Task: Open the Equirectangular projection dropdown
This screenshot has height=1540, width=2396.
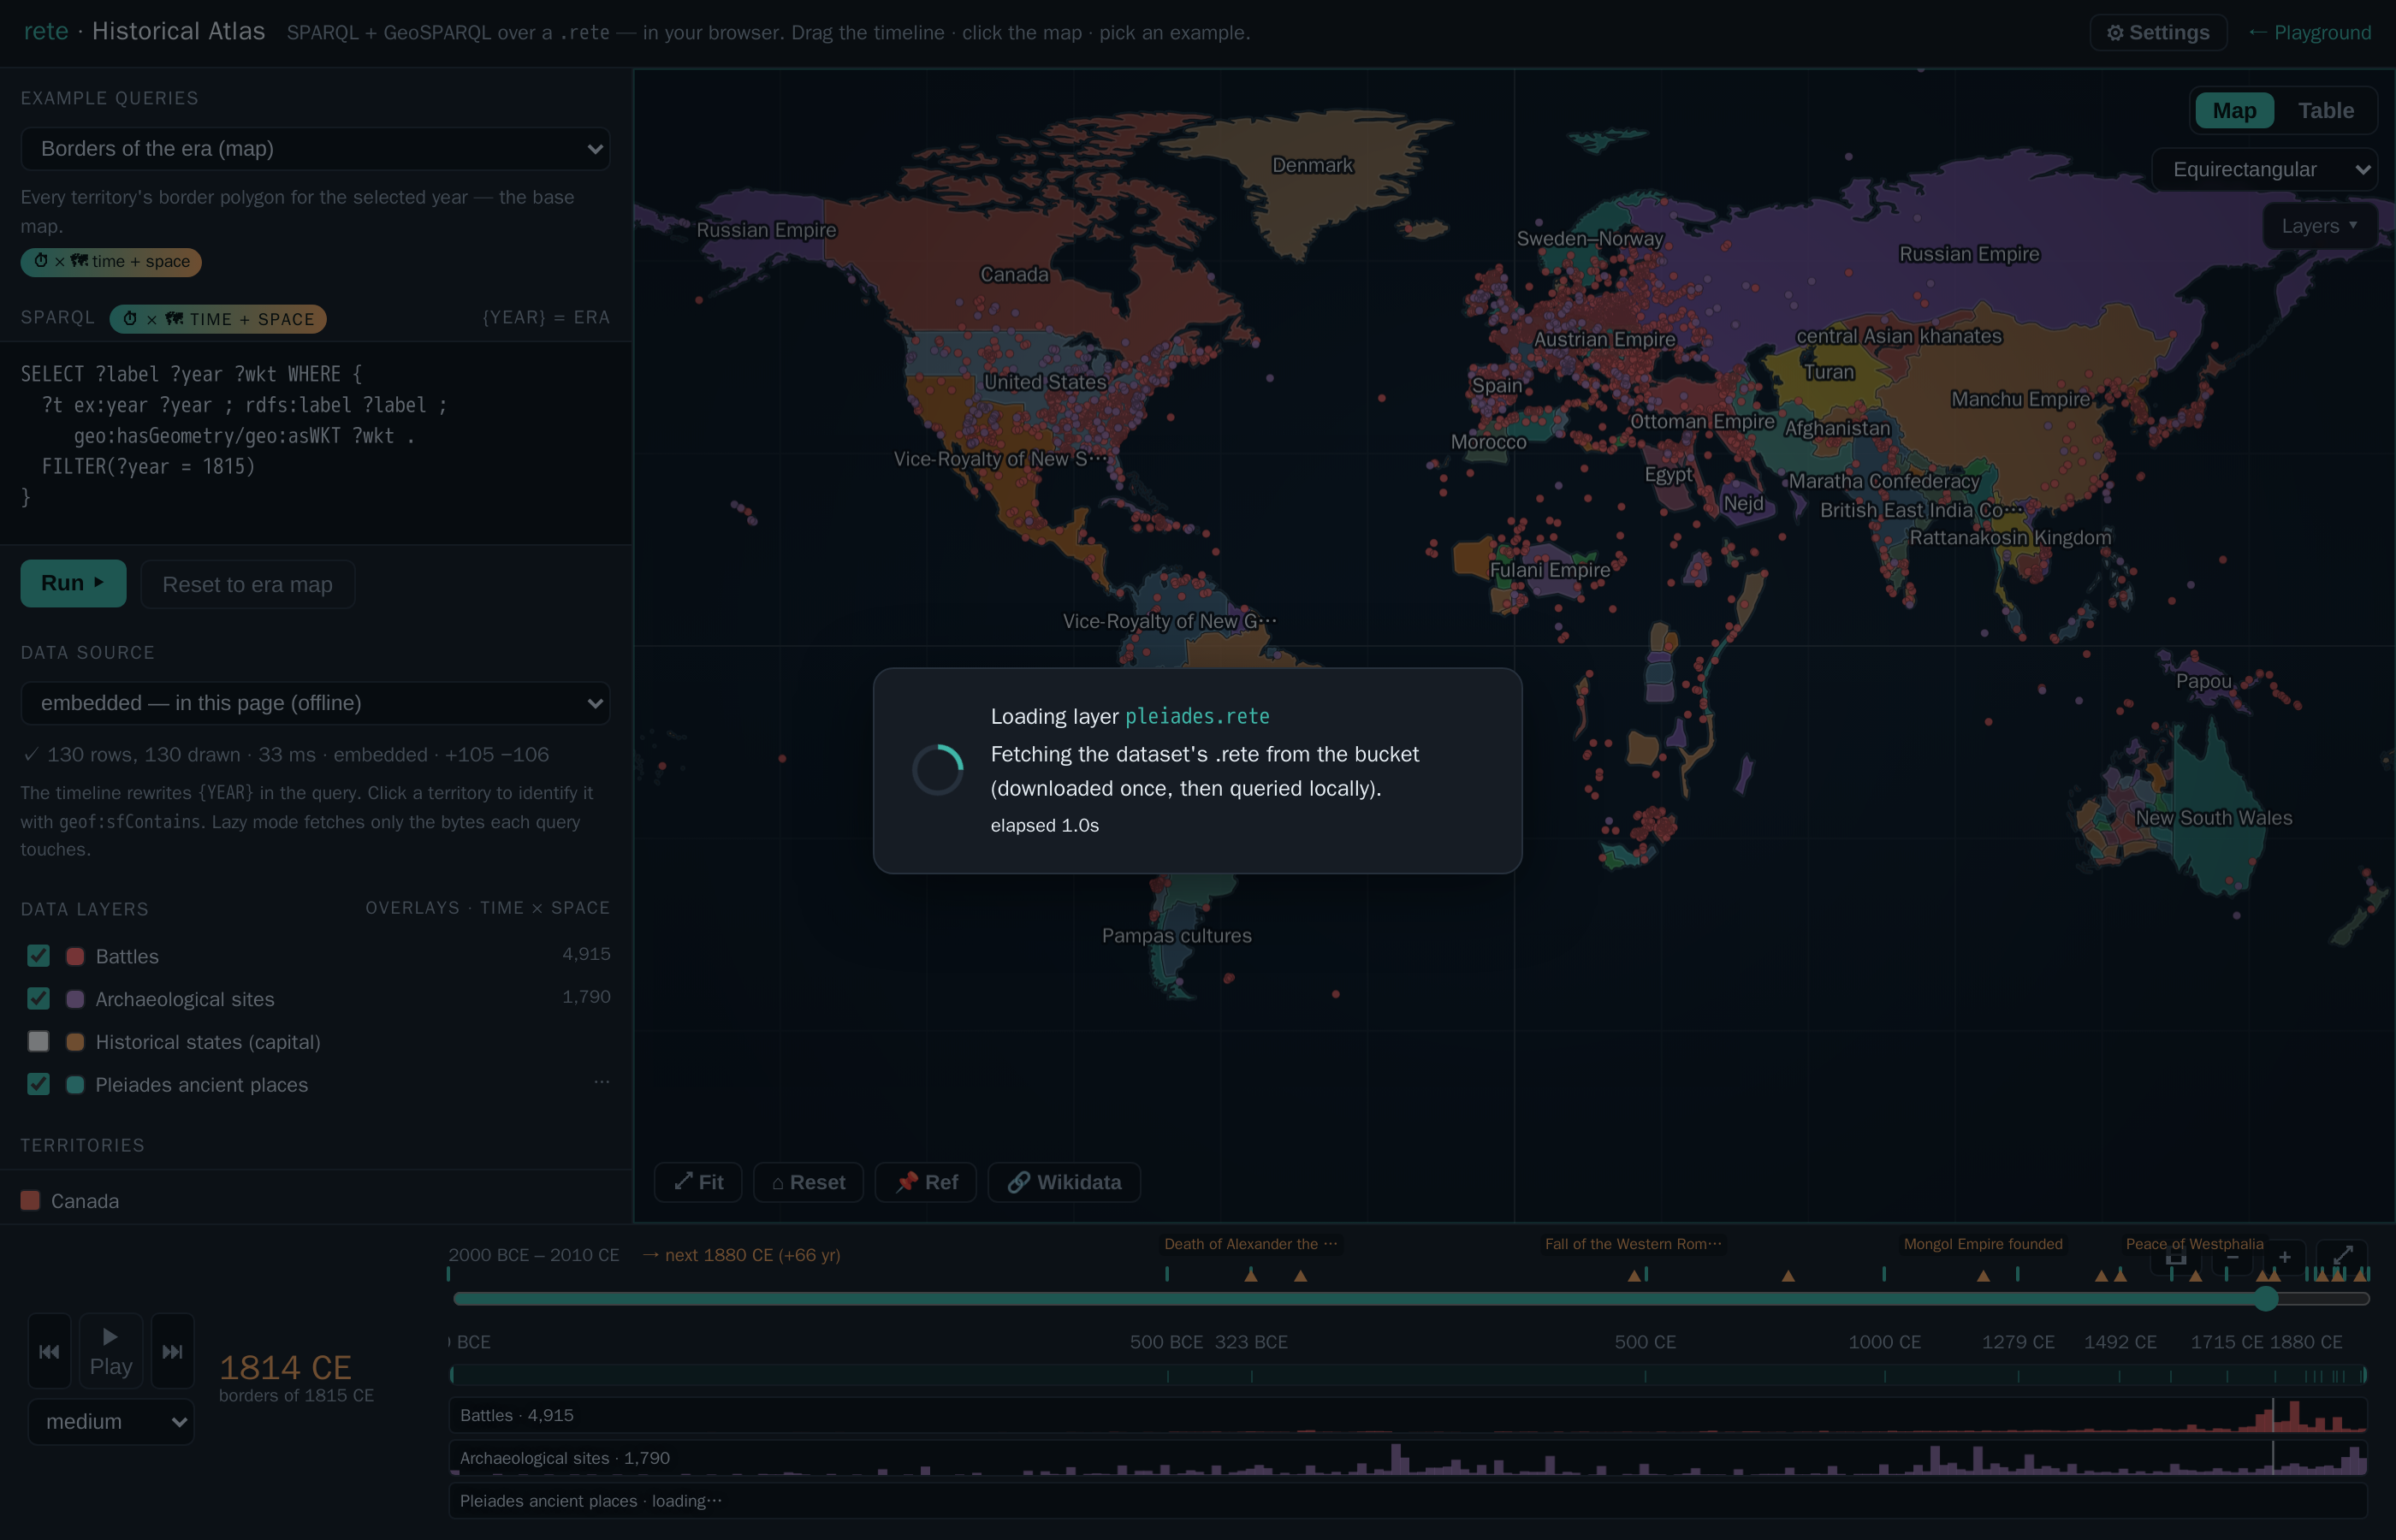Action: [2264, 169]
